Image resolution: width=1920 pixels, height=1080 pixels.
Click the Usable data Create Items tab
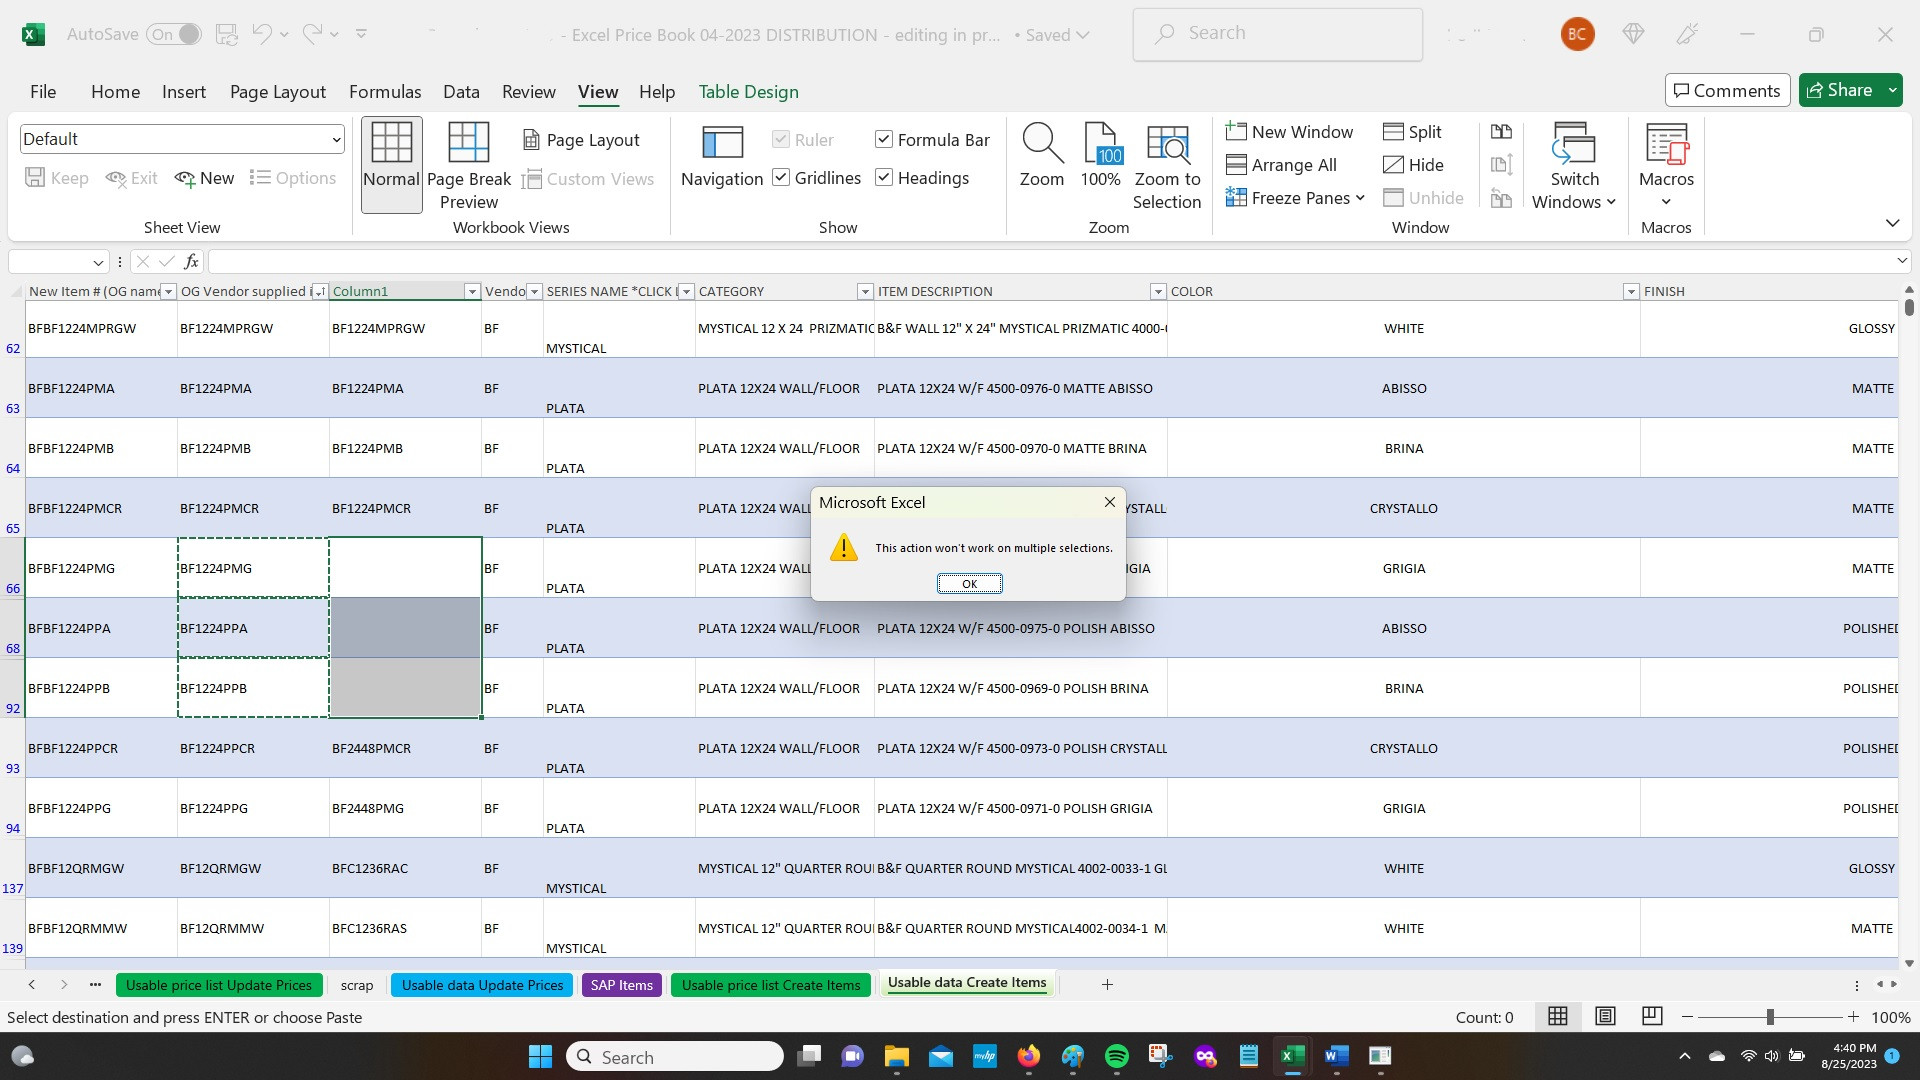click(967, 982)
